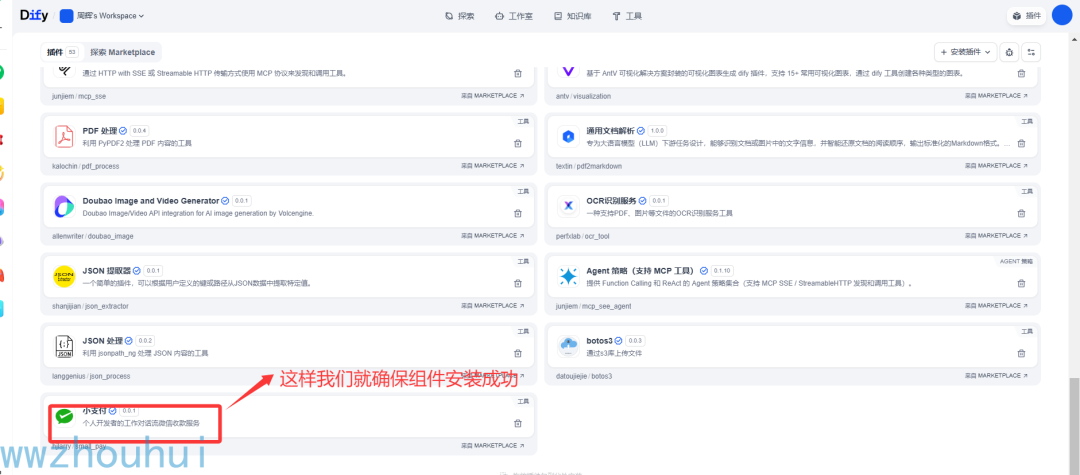The height and width of the screenshot is (475, 1080).
Task: Open MARKETPLACE link for junjiem/mcp_see_agent
Action: click(997, 306)
